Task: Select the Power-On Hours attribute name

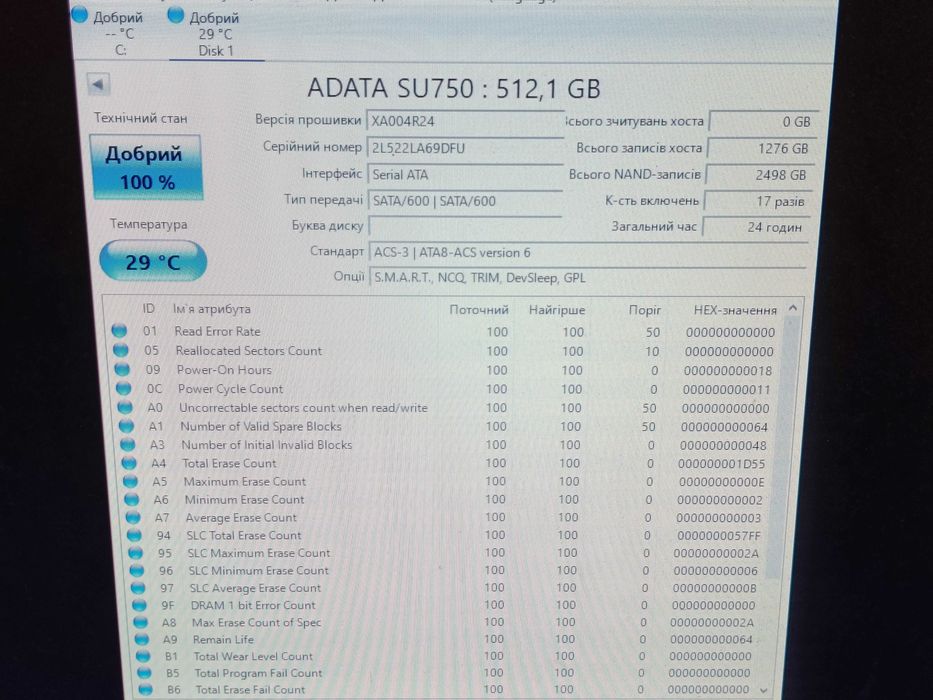Action: click(224, 370)
